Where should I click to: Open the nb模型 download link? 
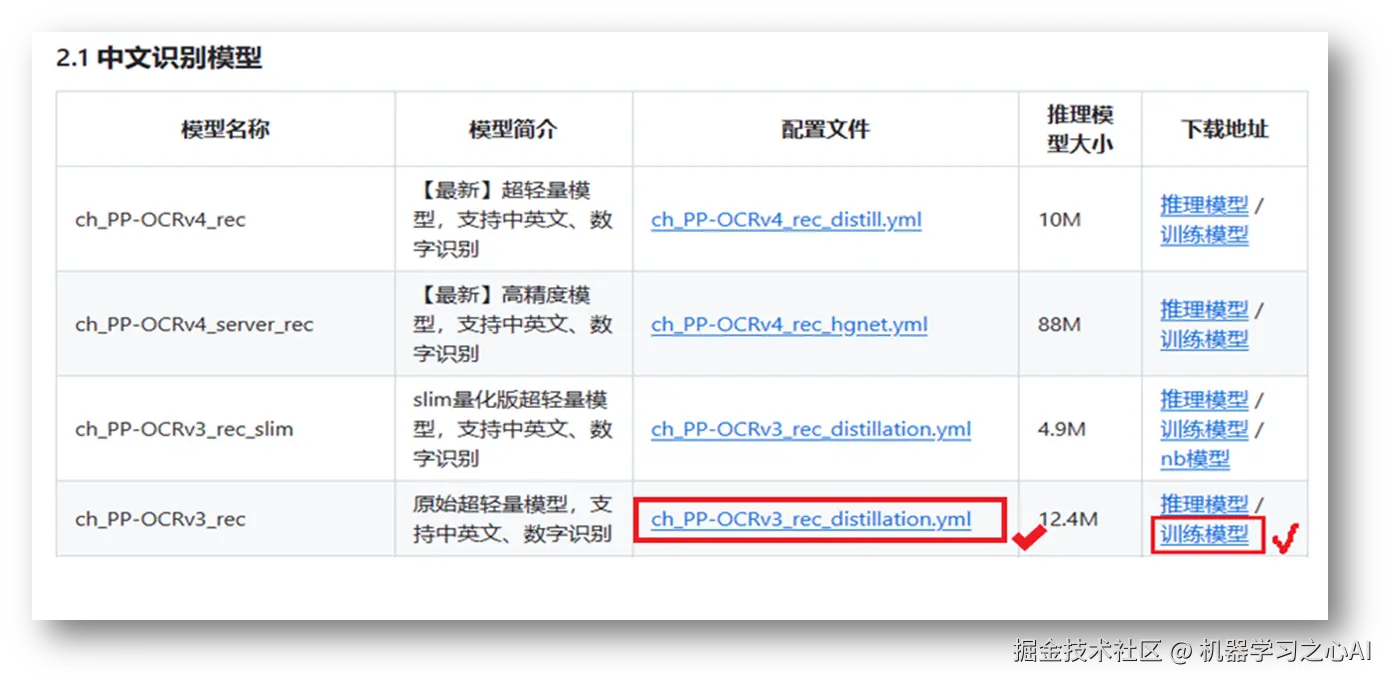[1192, 459]
